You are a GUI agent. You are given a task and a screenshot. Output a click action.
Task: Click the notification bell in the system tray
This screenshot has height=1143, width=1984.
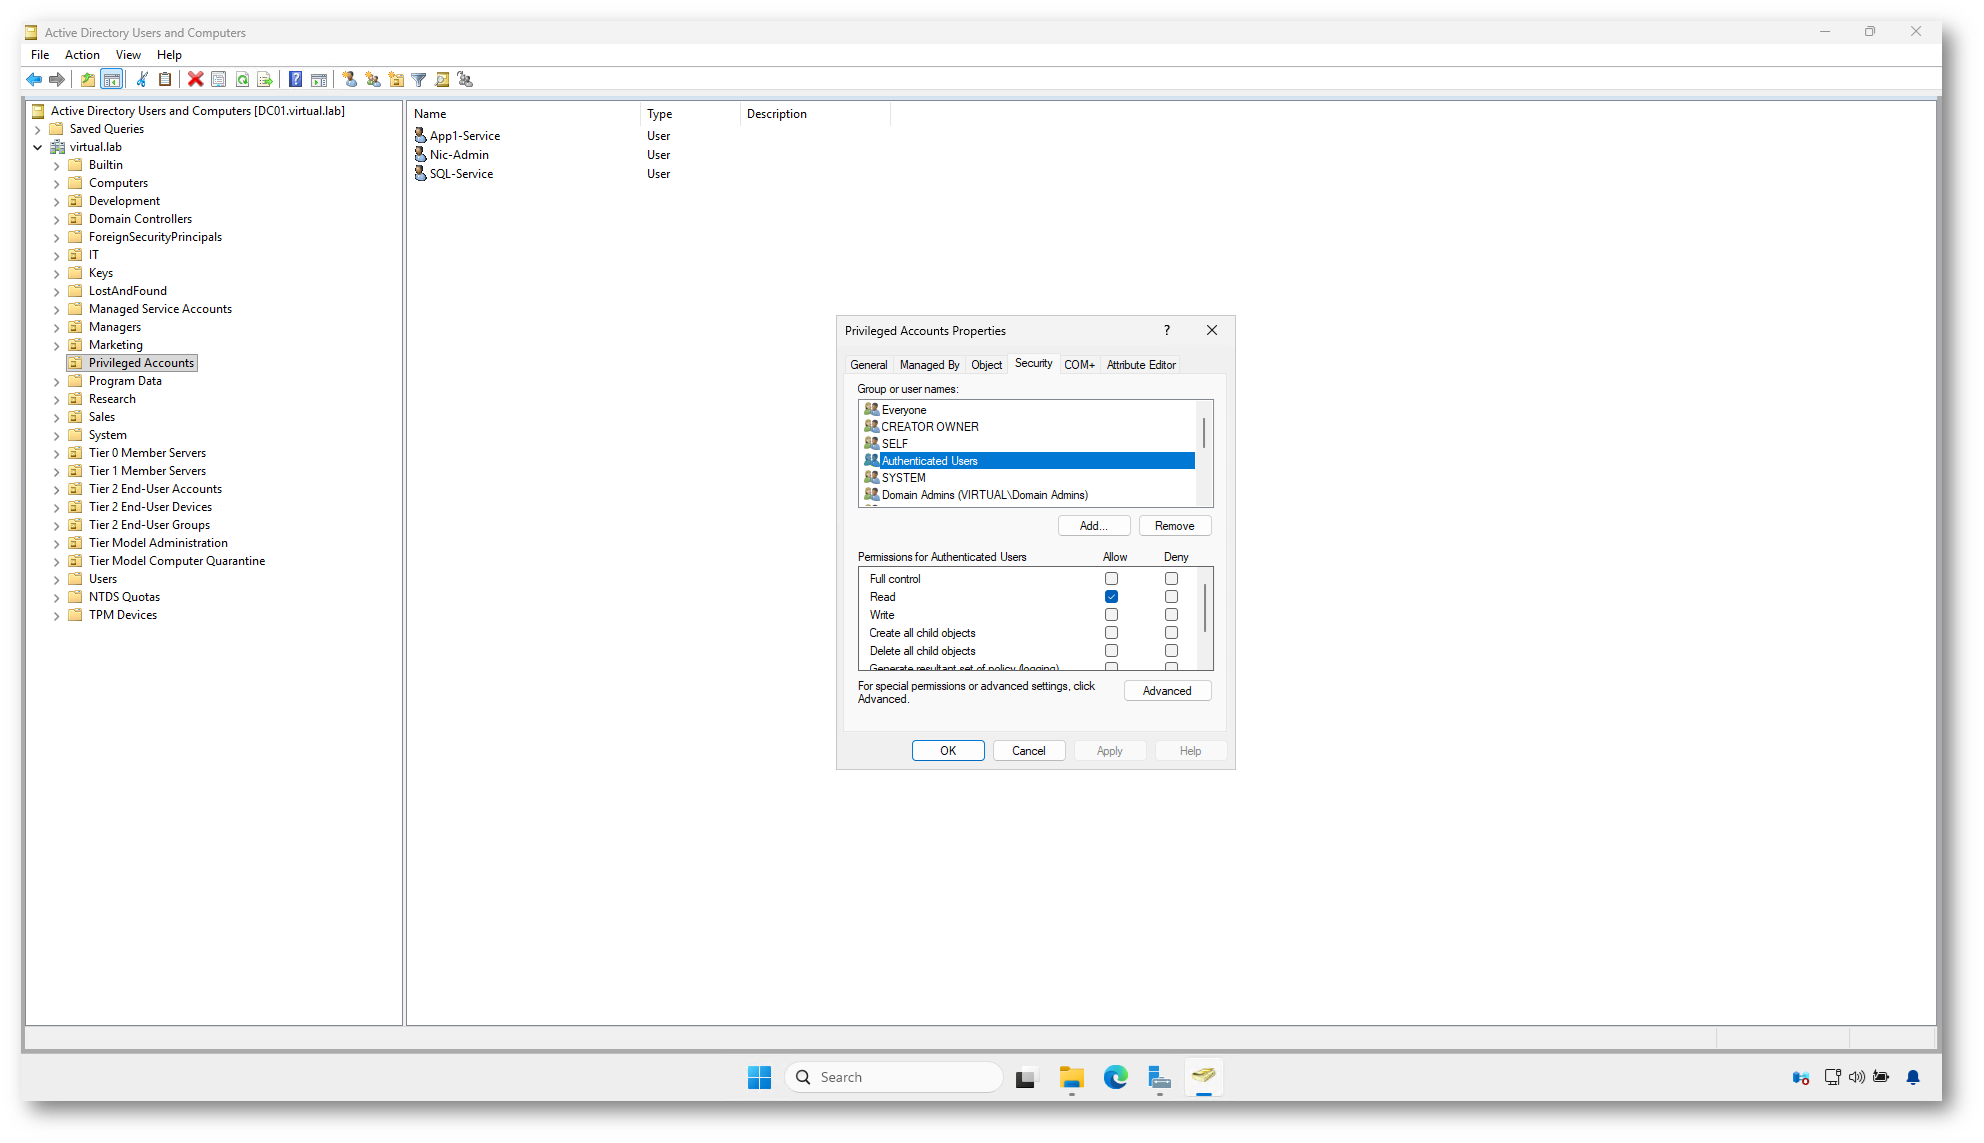coord(1913,1077)
